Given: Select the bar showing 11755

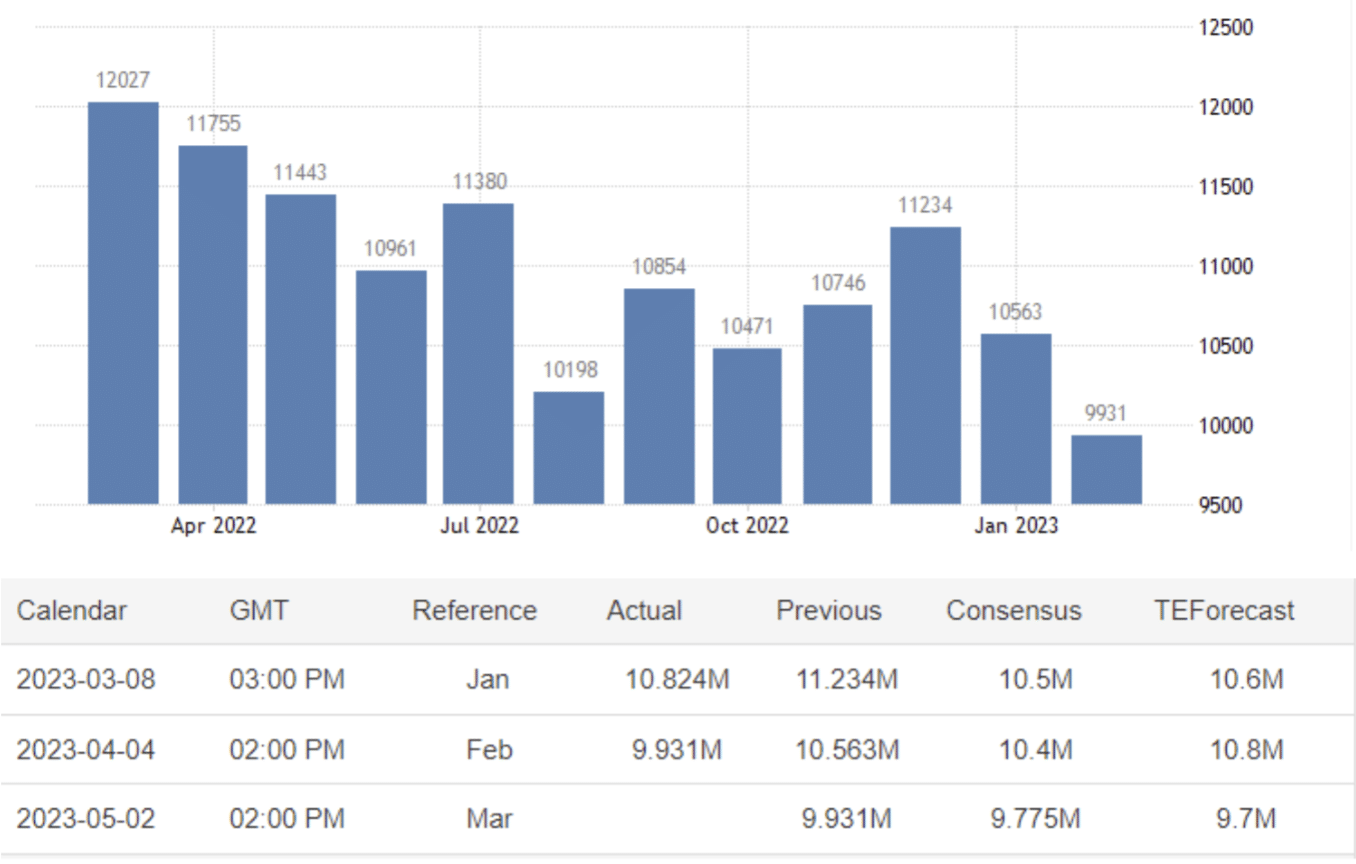Looking at the screenshot, I should [213, 324].
